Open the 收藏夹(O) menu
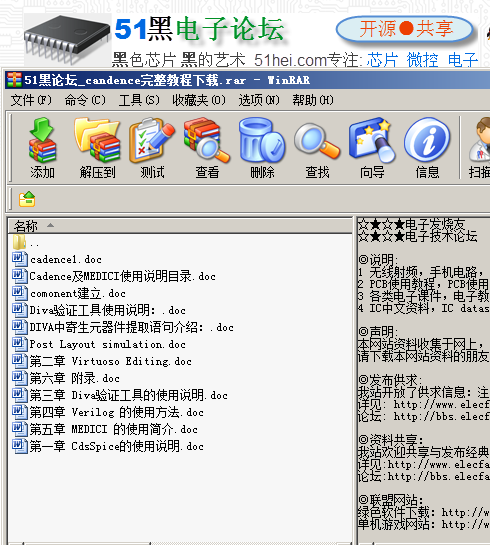Viewport: 490px width, 545px height. point(199,100)
